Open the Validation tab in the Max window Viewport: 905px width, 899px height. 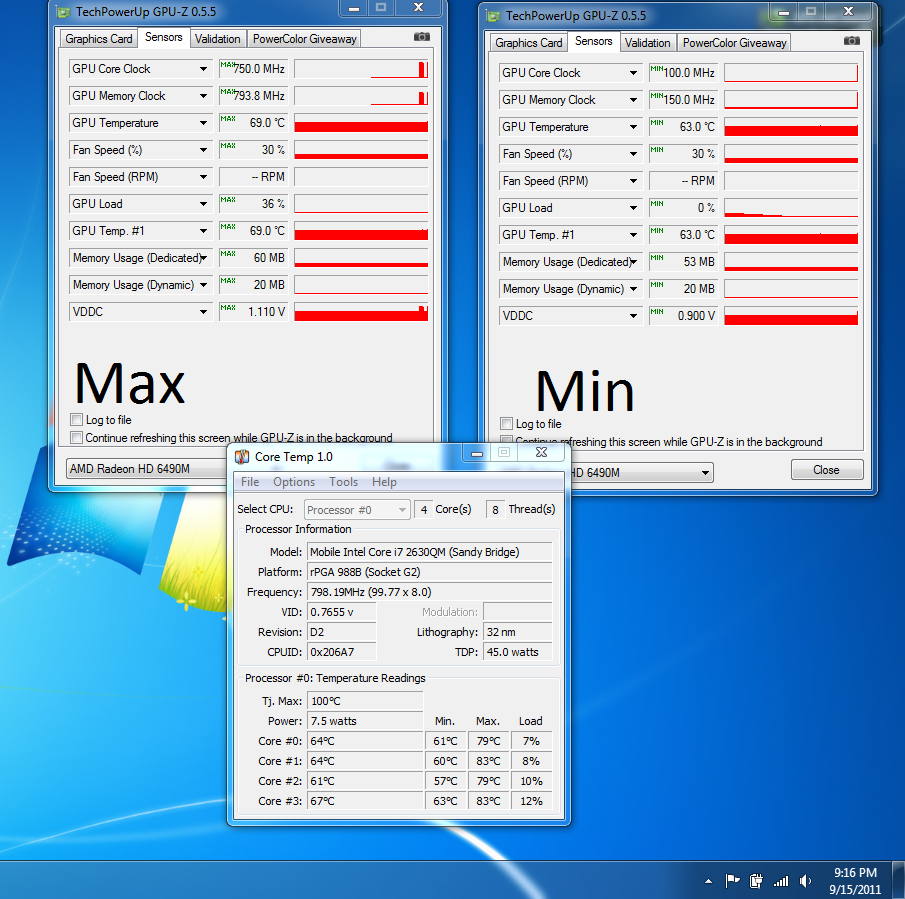(x=218, y=39)
